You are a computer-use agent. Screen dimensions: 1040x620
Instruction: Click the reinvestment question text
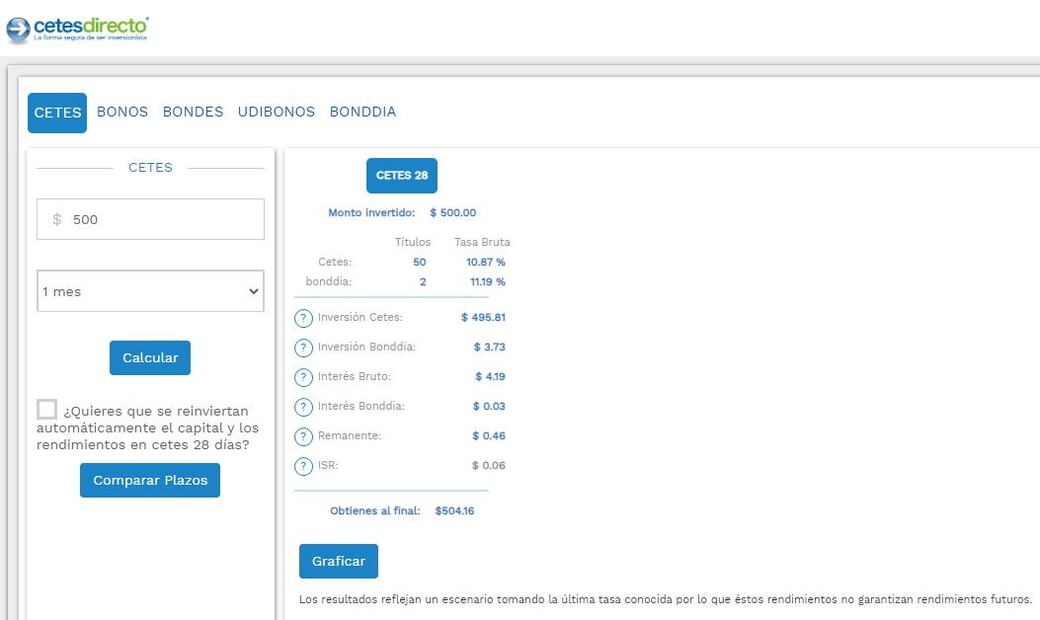click(148, 428)
